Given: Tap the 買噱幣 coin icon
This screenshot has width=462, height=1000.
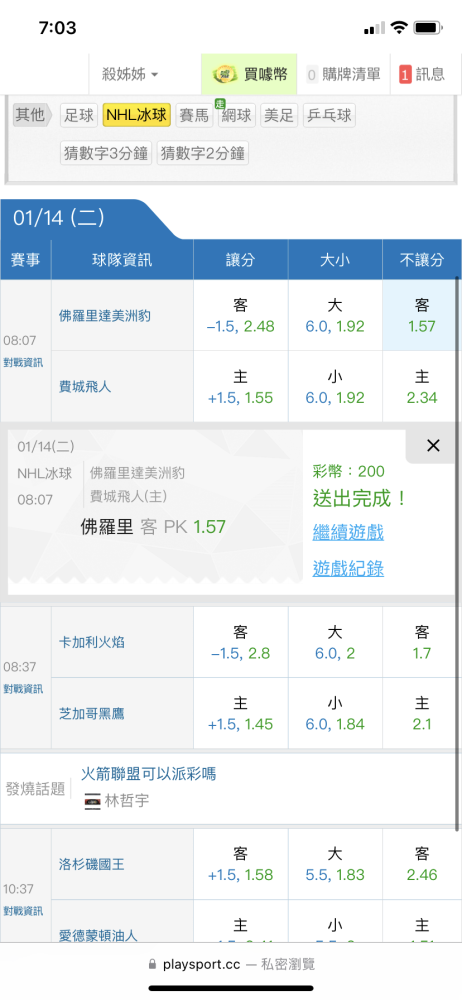Looking at the screenshot, I should click(224, 74).
